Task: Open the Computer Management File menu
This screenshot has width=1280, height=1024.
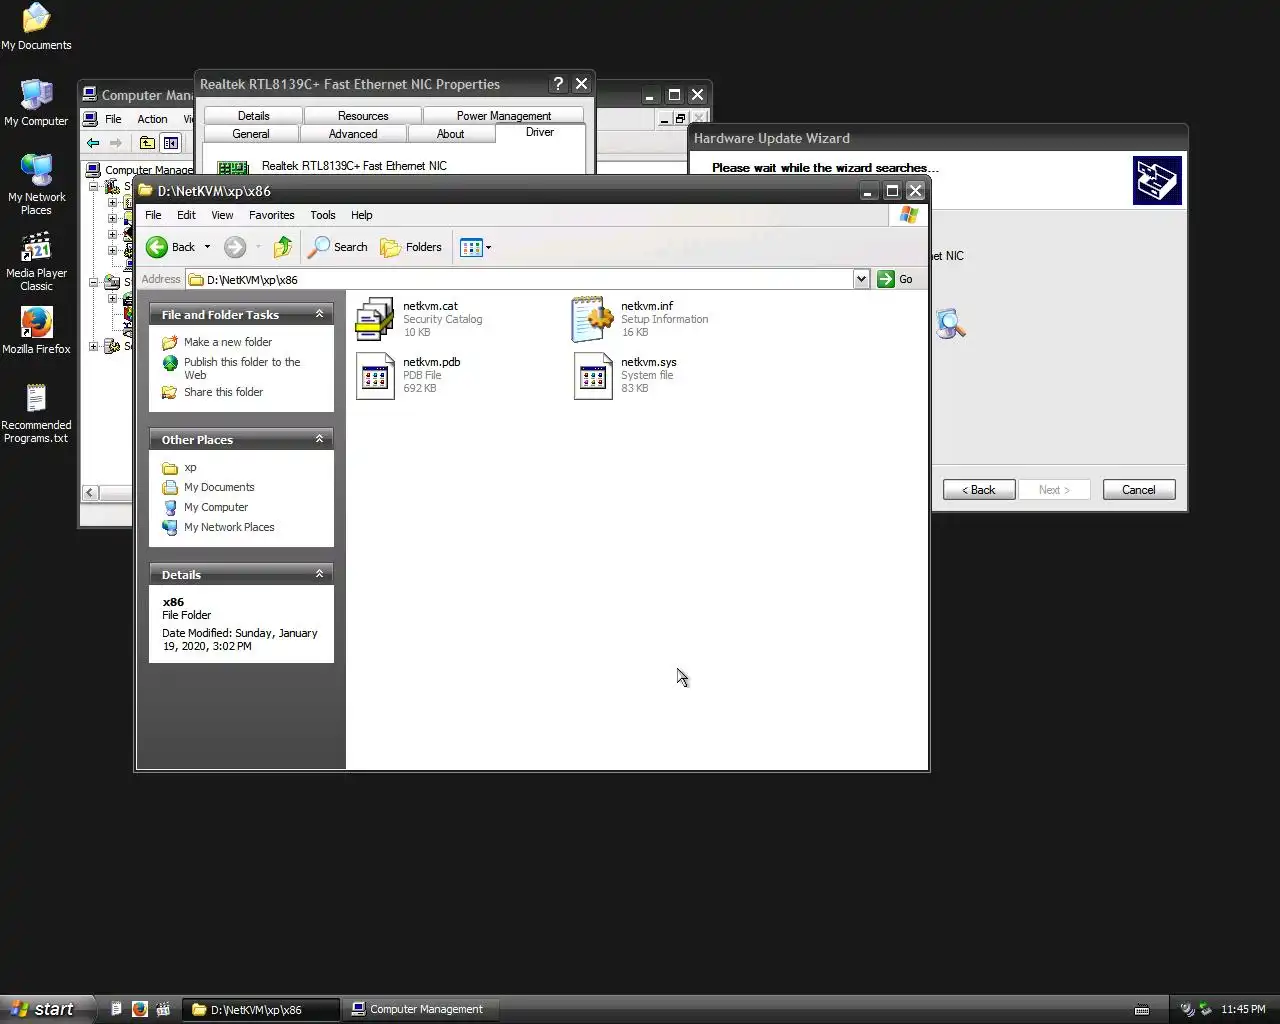Action: [x=113, y=119]
